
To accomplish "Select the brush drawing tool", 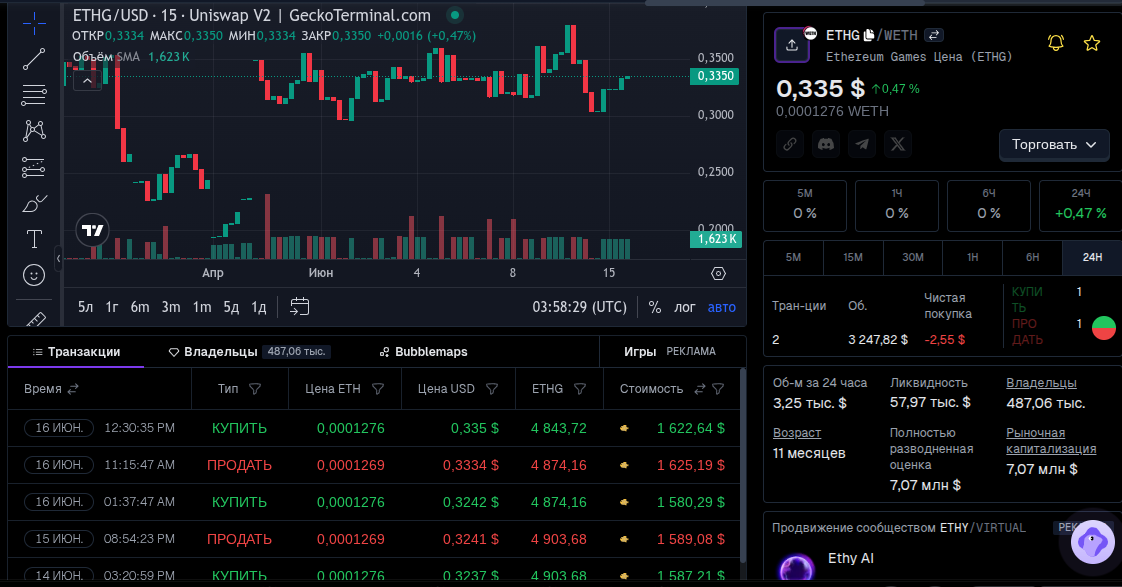I will [x=34, y=204].
